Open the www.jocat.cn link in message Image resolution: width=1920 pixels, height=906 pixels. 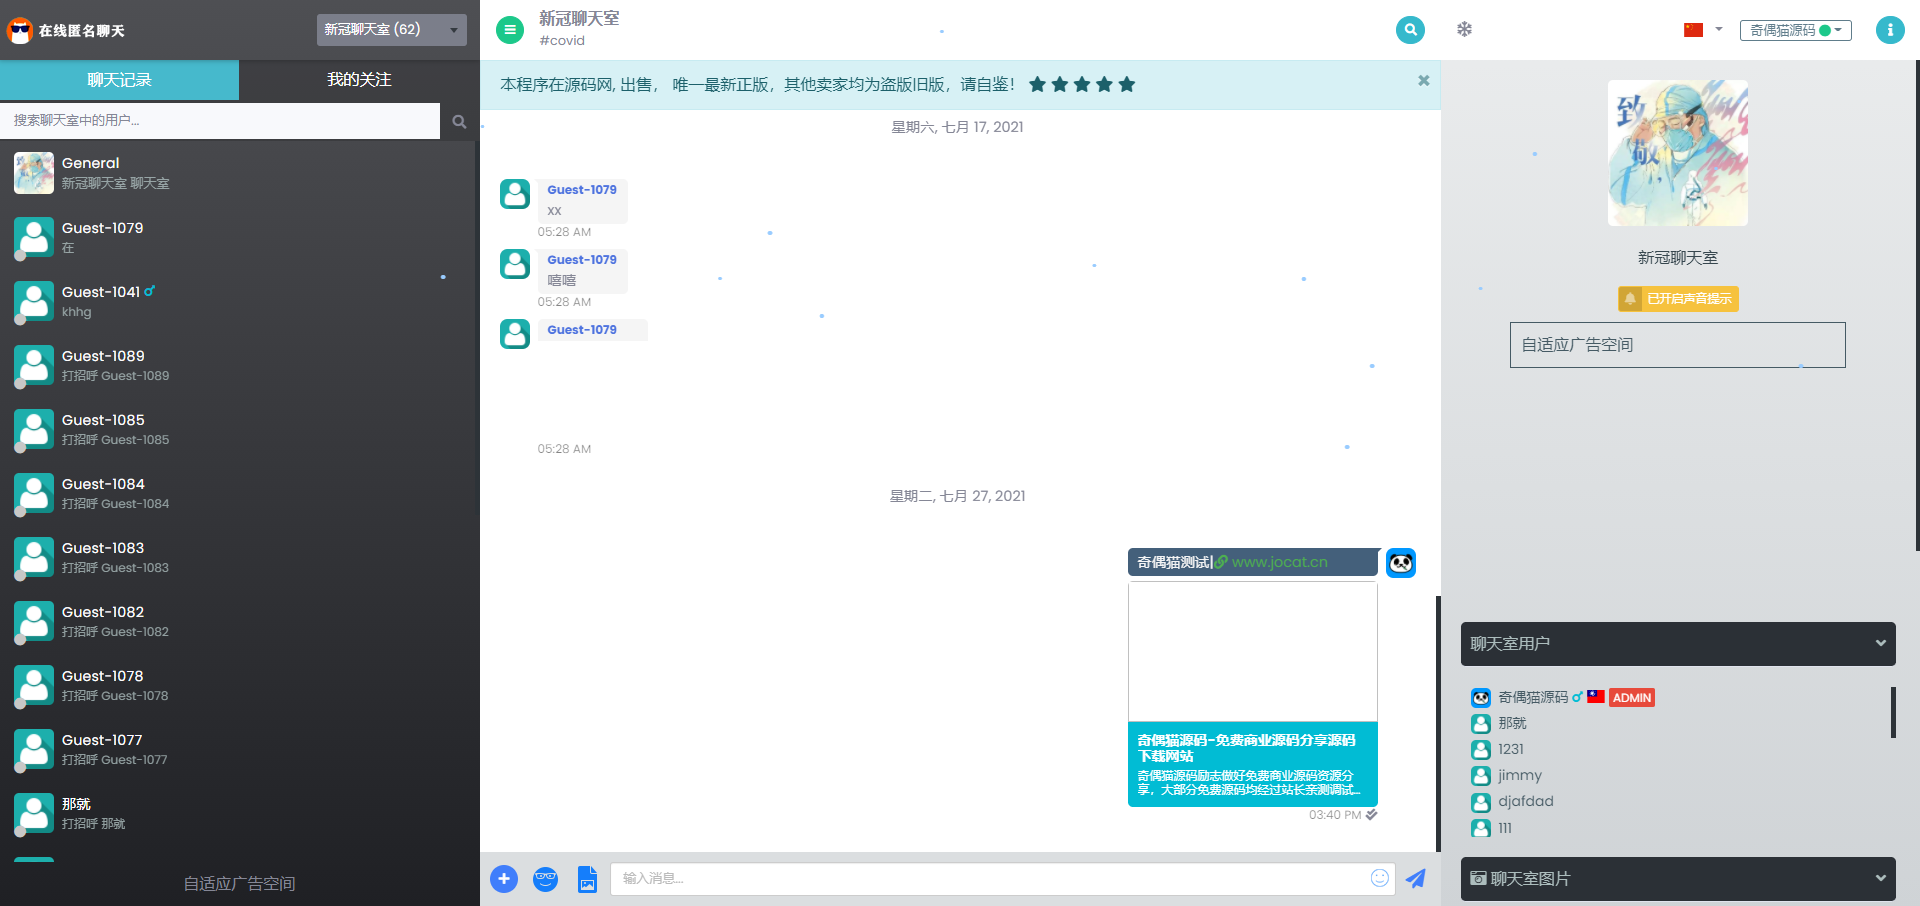pyautogui.click(x=1279, y=562)
